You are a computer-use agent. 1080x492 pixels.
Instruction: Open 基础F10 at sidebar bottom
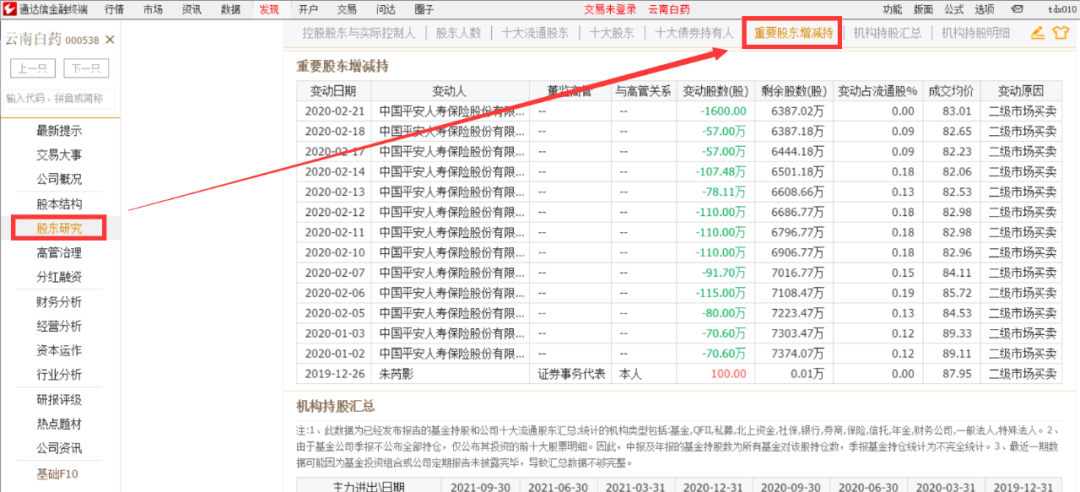tap(59, 473)
